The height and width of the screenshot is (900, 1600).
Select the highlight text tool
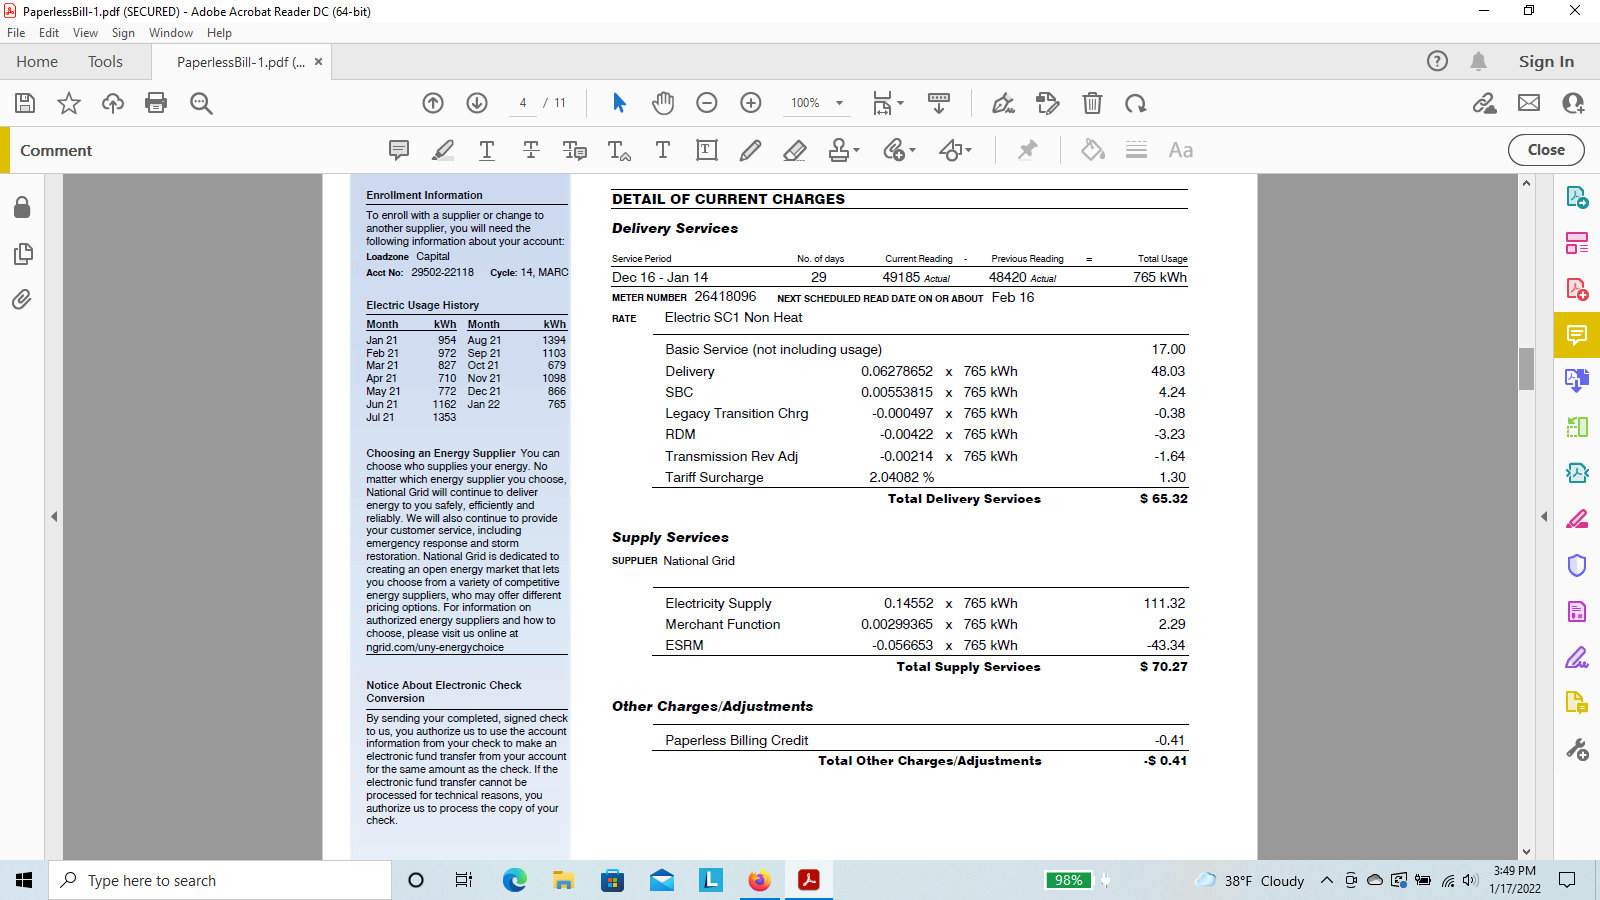coord(443,150)
